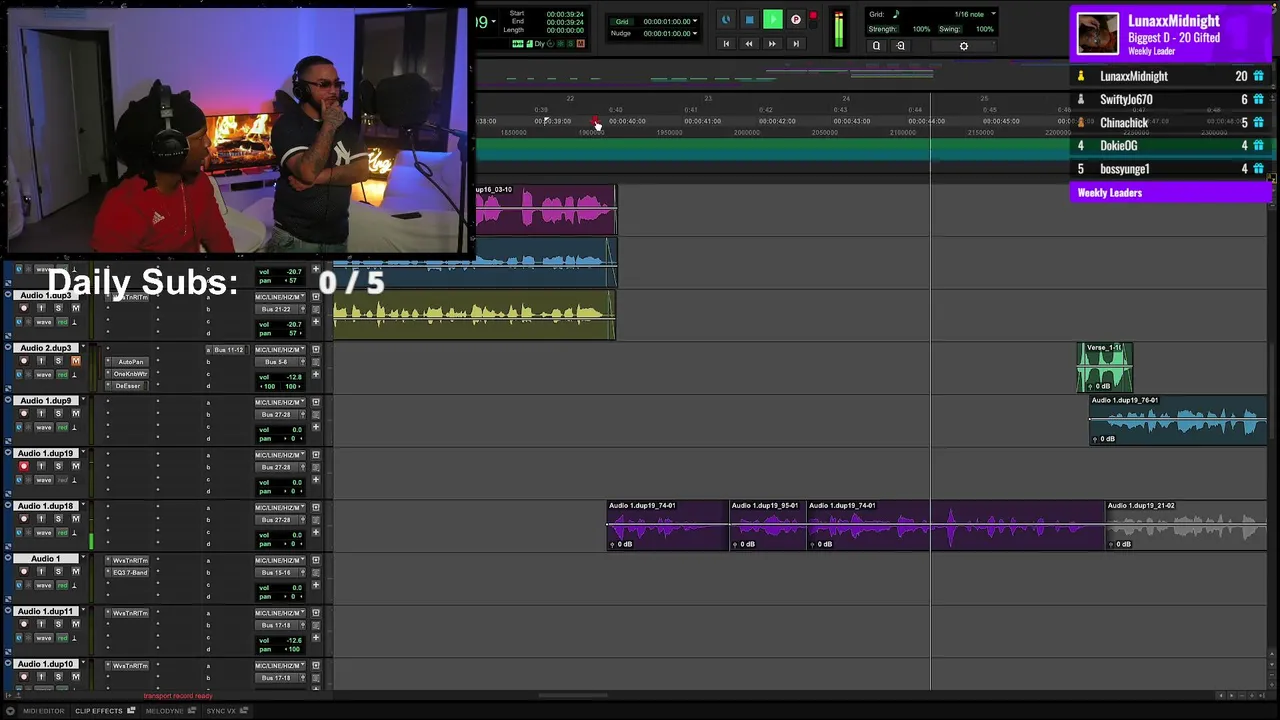The height and width of the screenshot is (720, 1280).
Task: Open Audio 1.dup9 track name menu arrow
Action: click(83, 399)
